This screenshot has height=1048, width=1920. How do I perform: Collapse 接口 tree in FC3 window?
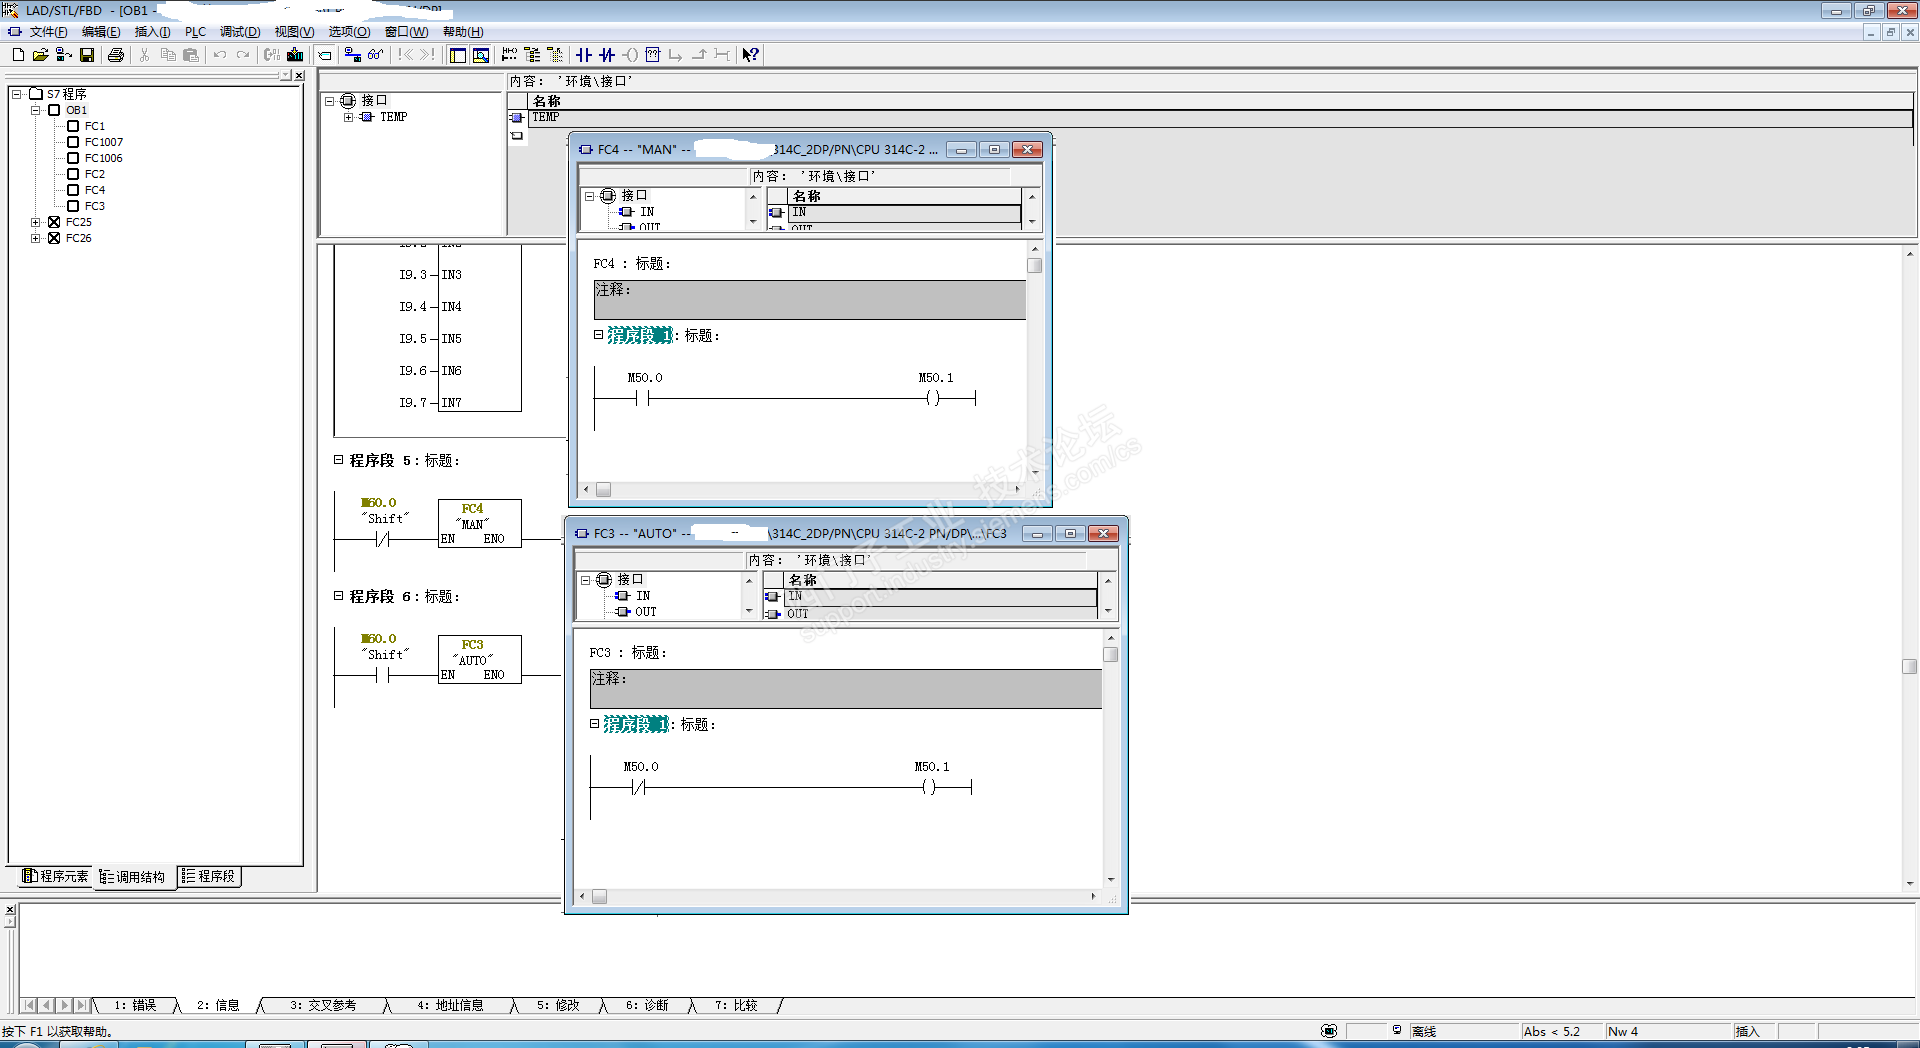pos(586,580)
